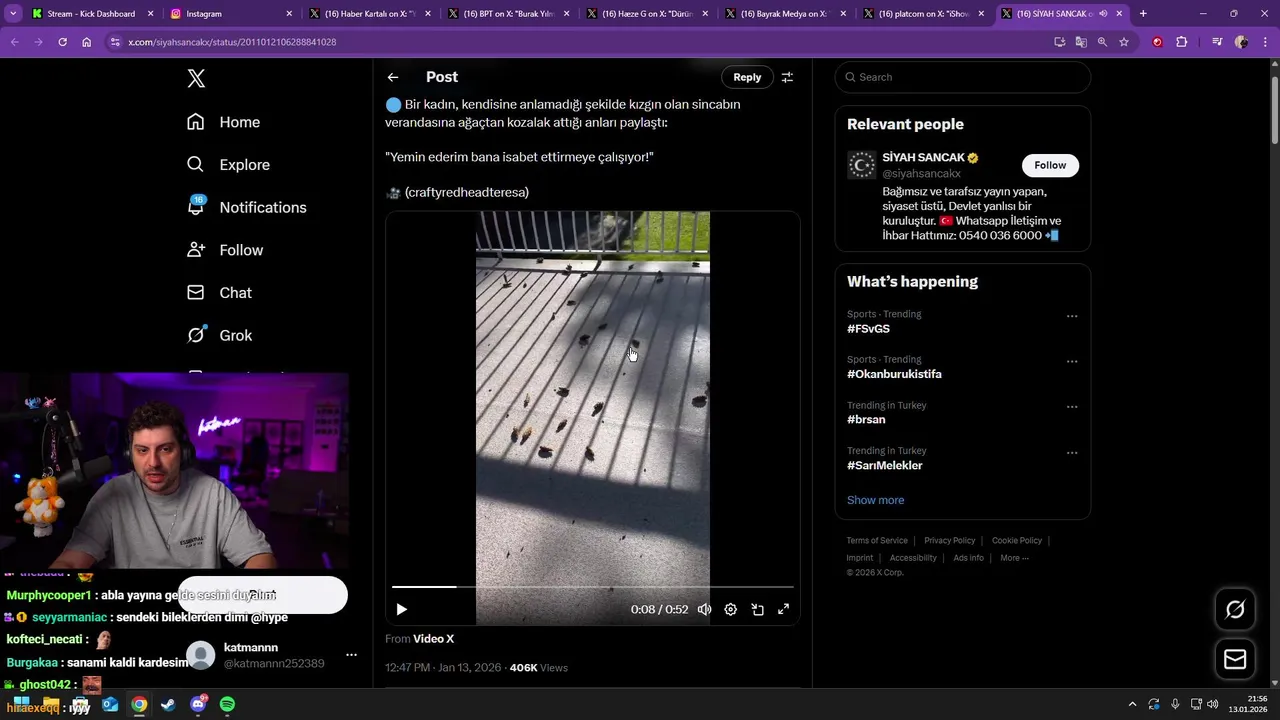The image size is (1280, 720).
Task: Open Spotify from the taskbar
Action: [227, 705]
